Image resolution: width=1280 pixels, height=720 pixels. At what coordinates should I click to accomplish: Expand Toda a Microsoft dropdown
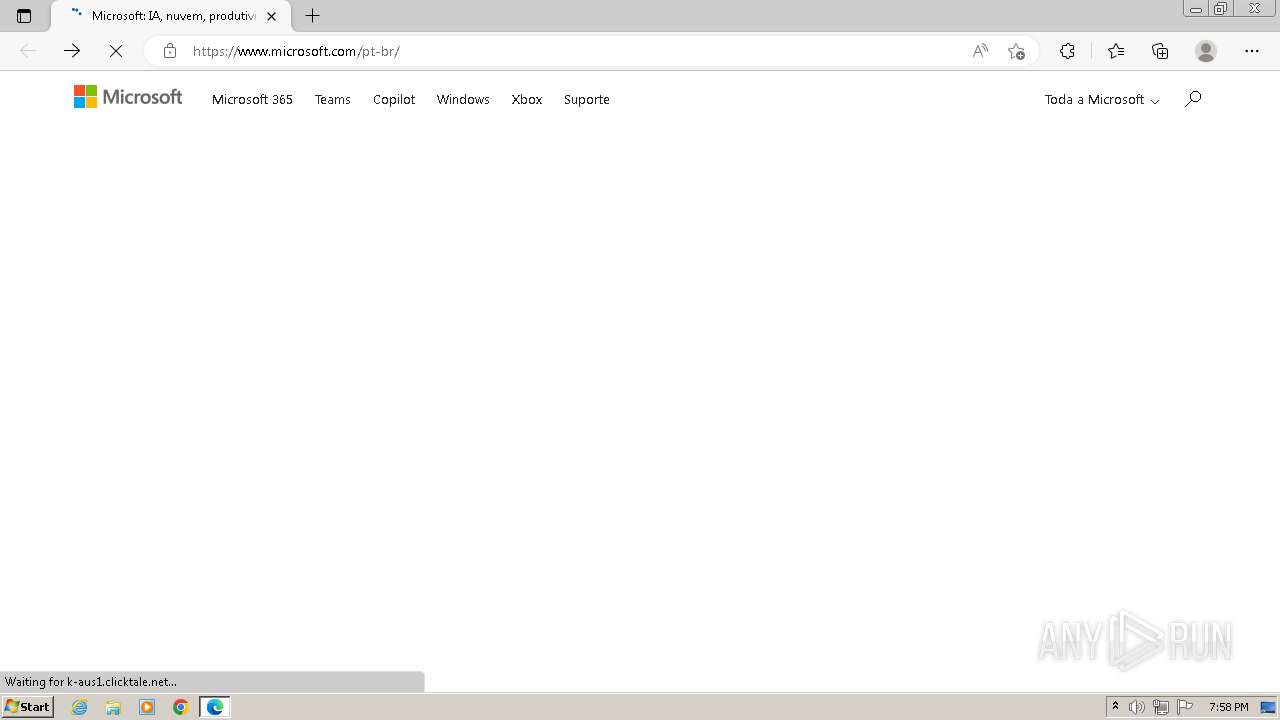(x=1102, y=99)
